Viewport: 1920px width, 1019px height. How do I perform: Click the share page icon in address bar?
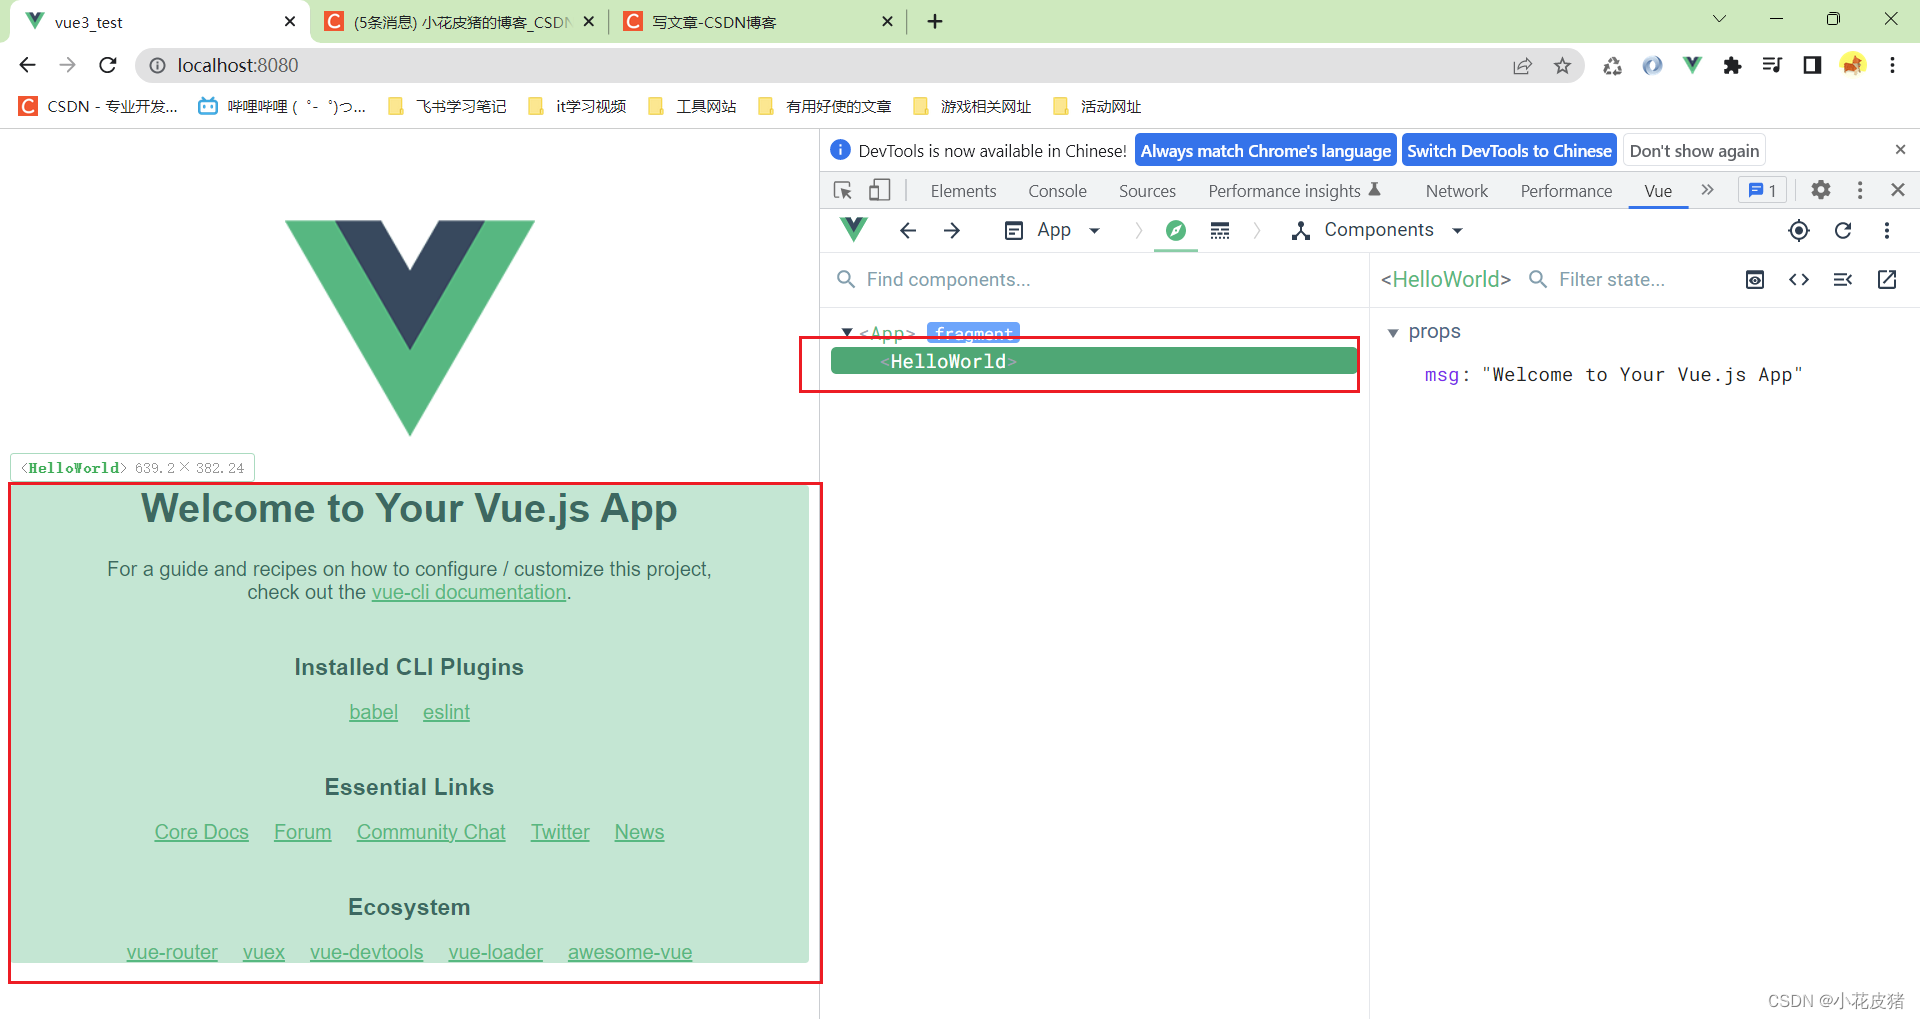point(1522,66)
